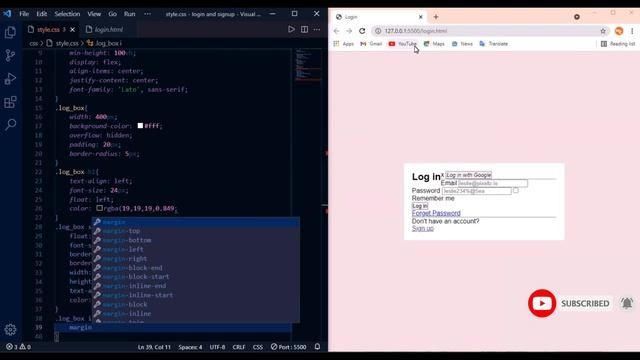Choose margin-bottom suggestion
The image size is (640, 360).
tap(196, 240)
